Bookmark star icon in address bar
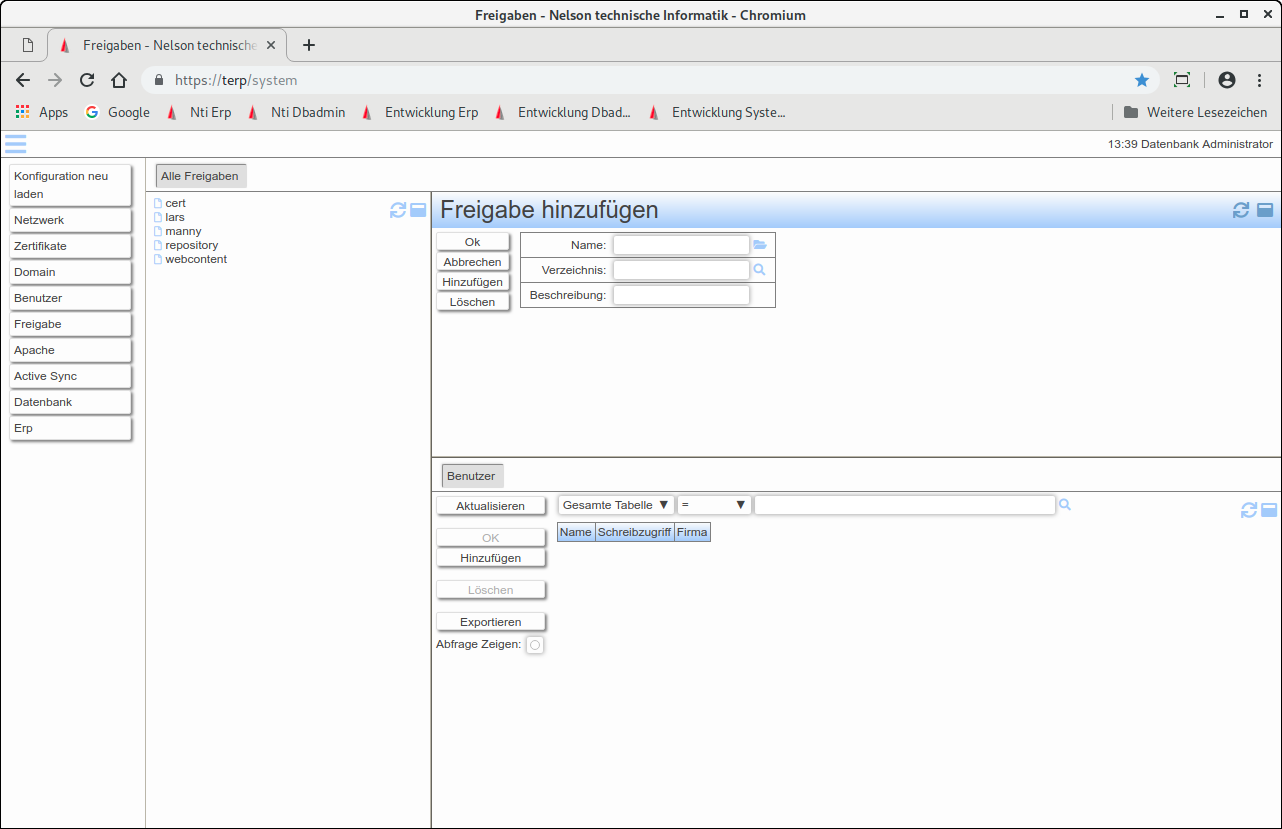 coord(1141,80)
